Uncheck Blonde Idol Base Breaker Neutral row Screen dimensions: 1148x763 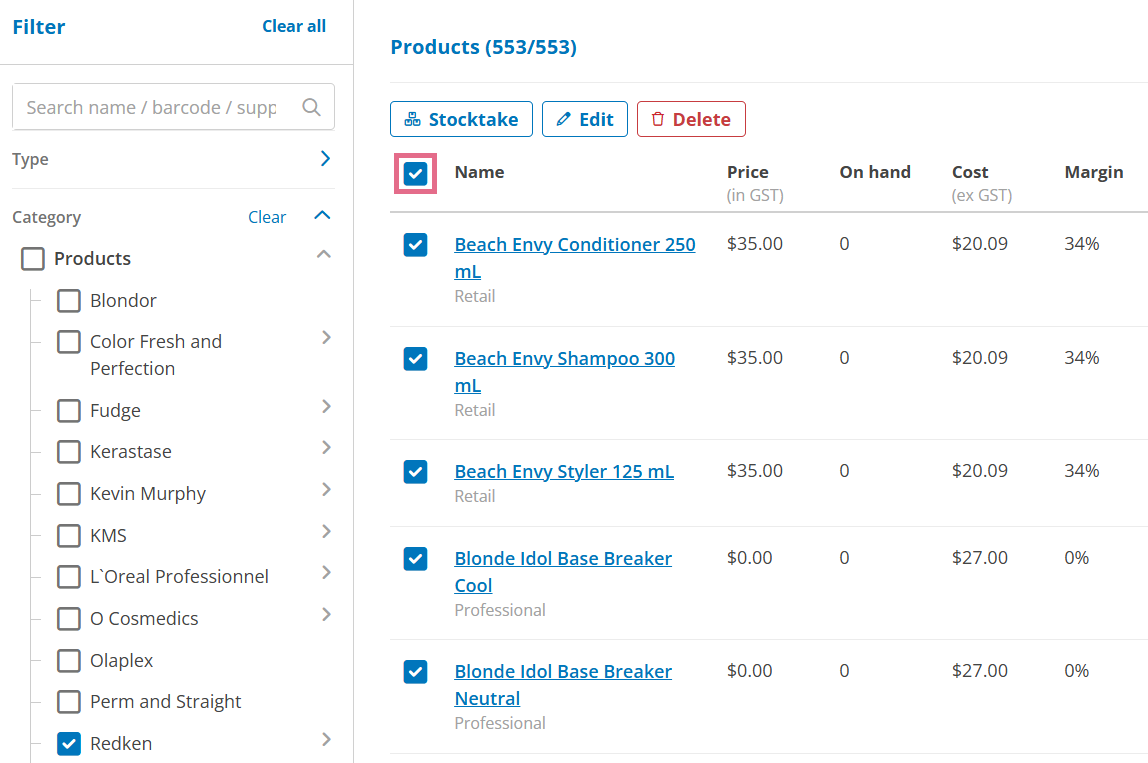pos(415,671)
